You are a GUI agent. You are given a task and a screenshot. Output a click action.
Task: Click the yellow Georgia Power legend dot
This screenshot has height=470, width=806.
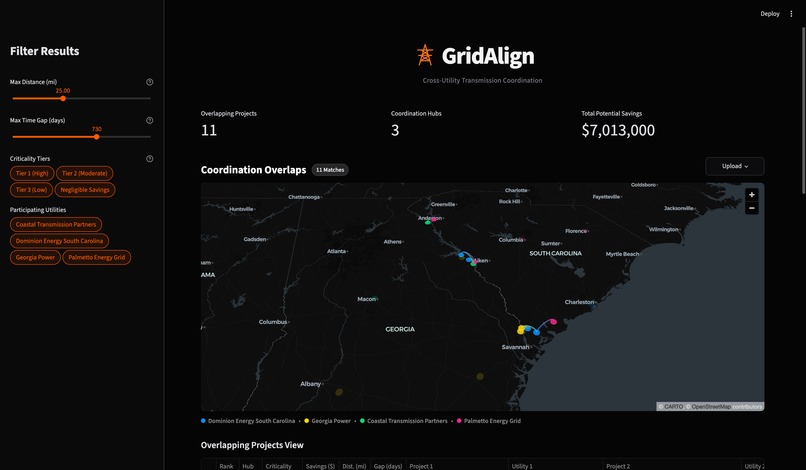coord(307,421)
